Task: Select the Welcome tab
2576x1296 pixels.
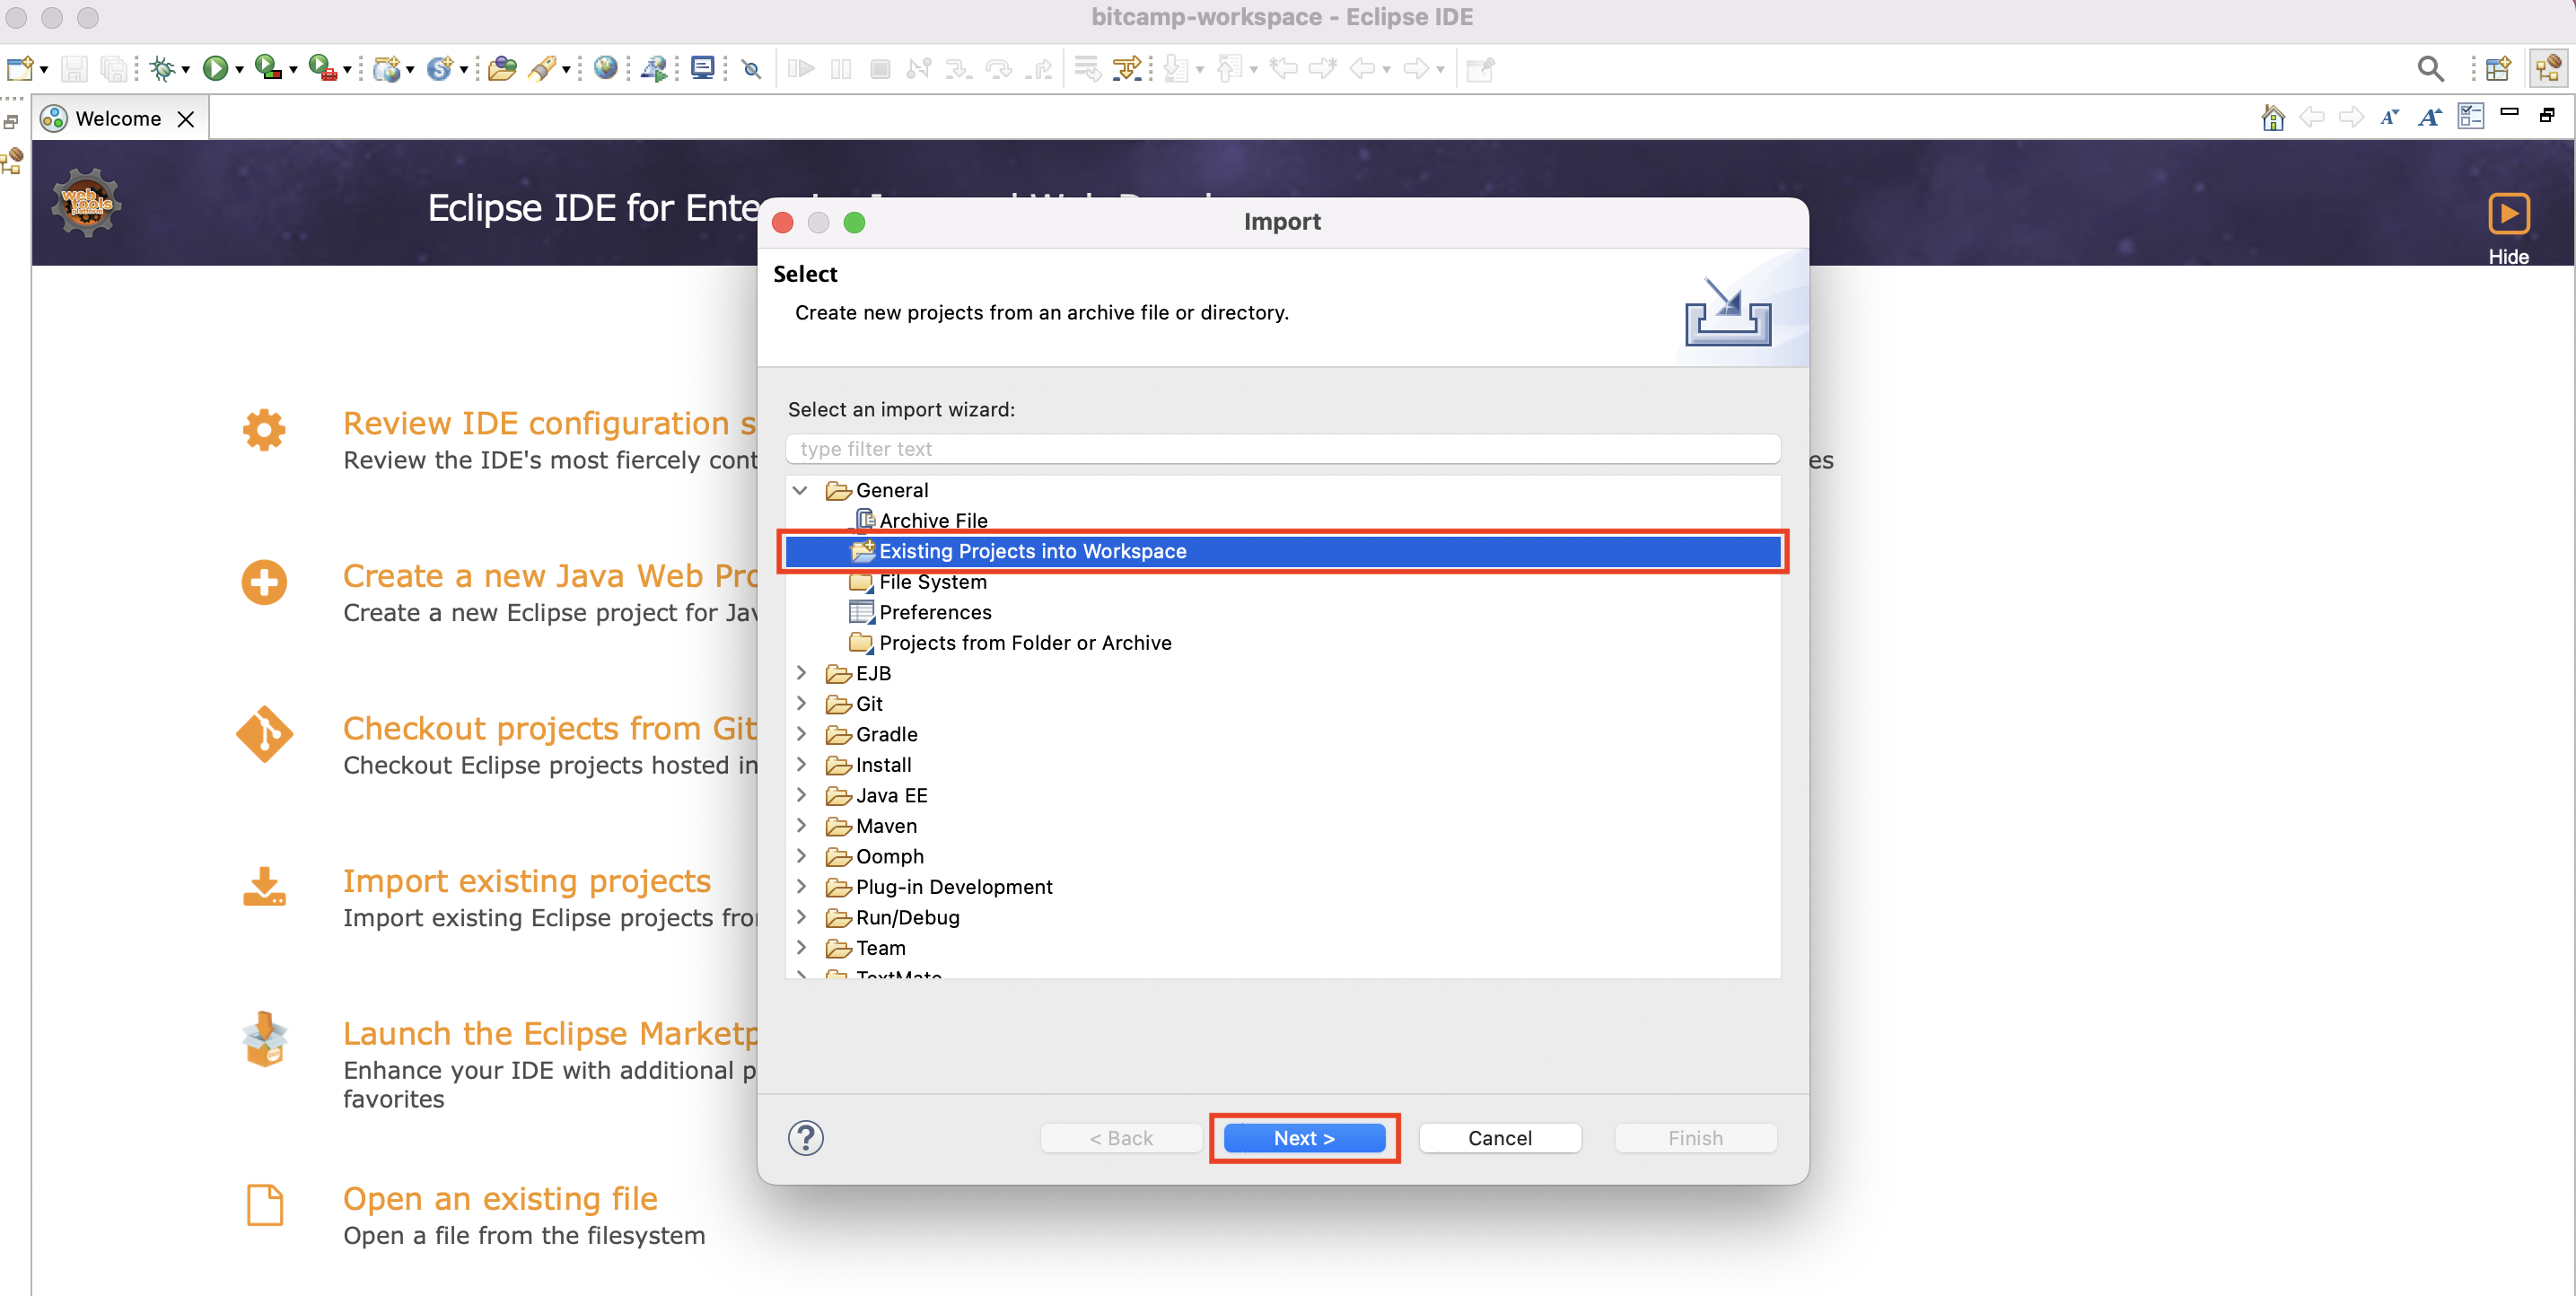Action: pyautogui.click(x=117, y=119)
